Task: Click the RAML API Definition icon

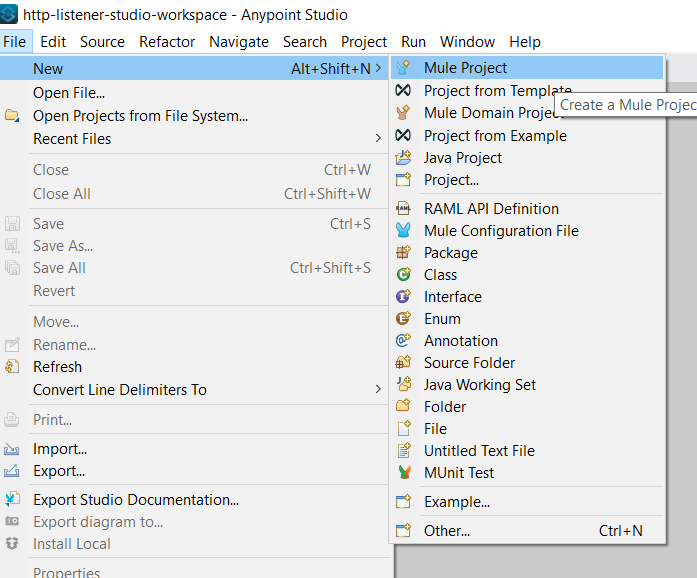Action: 404,209
